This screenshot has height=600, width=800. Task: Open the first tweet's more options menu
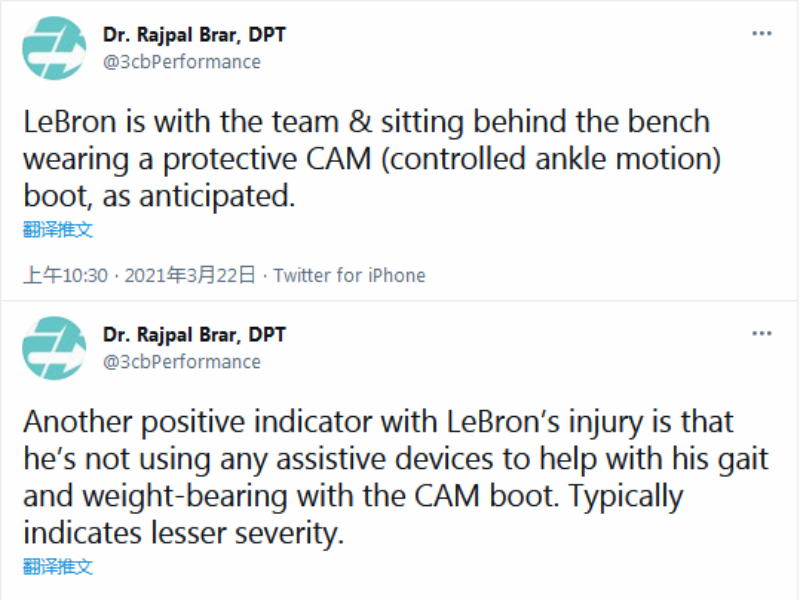tap(762, 34)
